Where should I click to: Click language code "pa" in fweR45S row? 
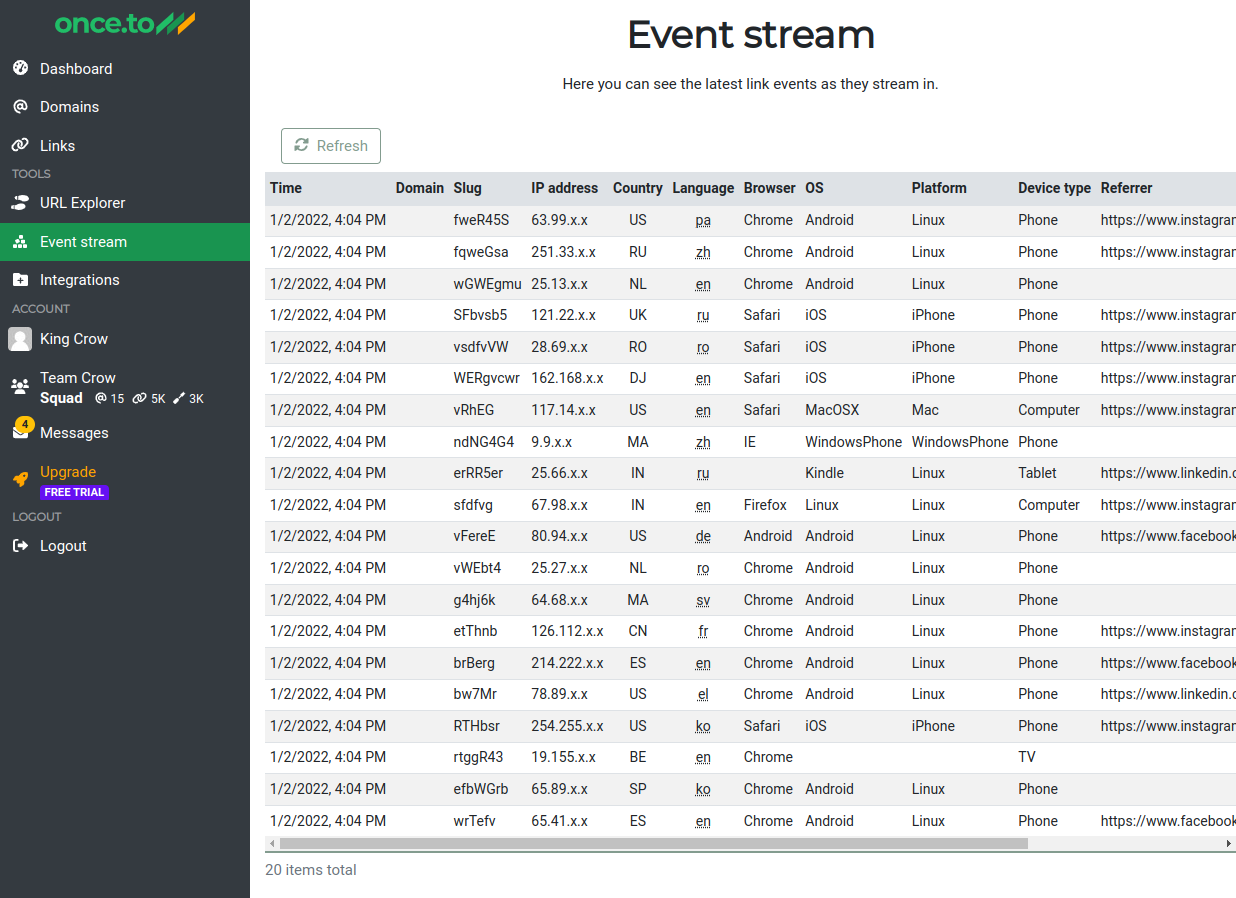click(x=703, y=220)
